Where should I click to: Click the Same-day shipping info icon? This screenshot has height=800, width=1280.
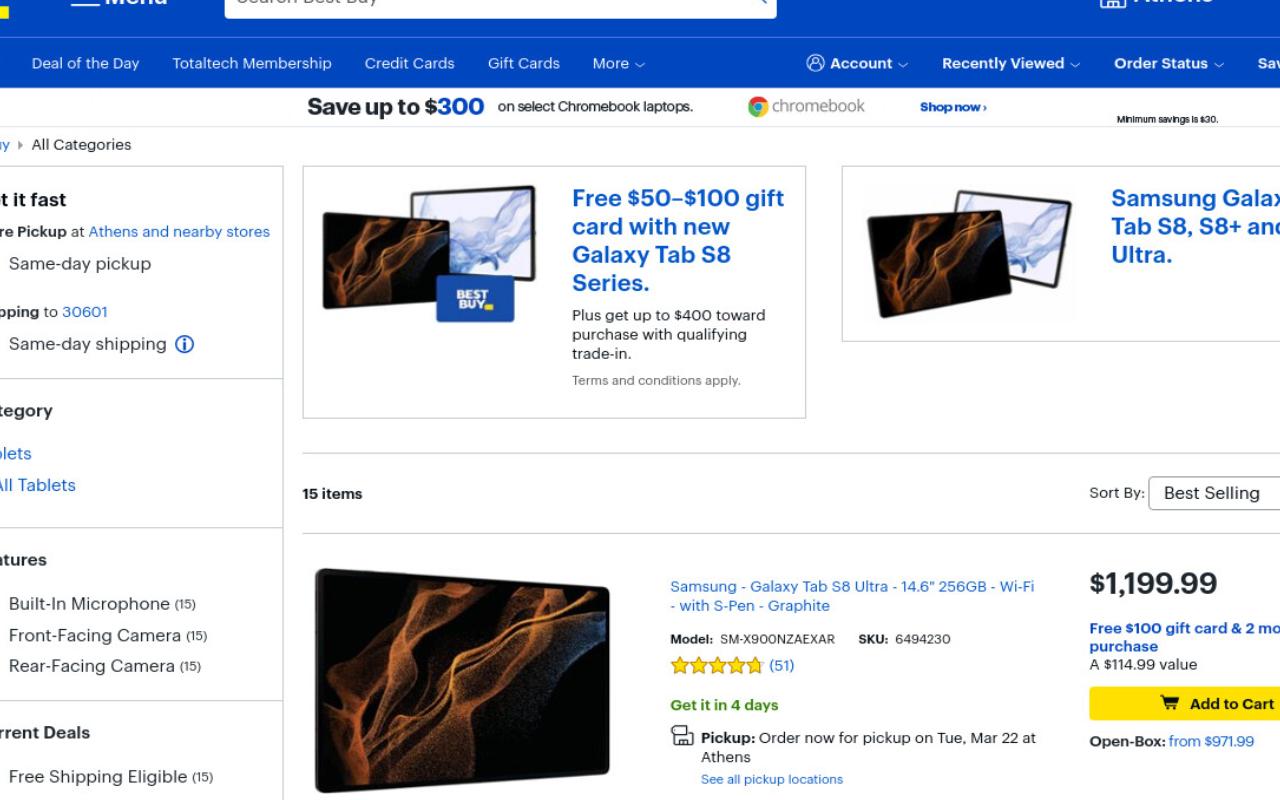coord(184,344)
